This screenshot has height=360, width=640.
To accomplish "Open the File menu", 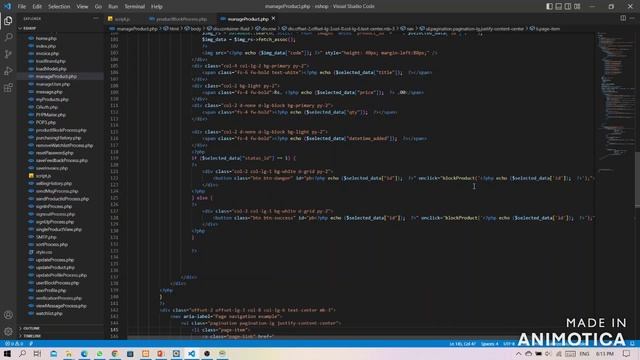I will [x=22, y=7].
